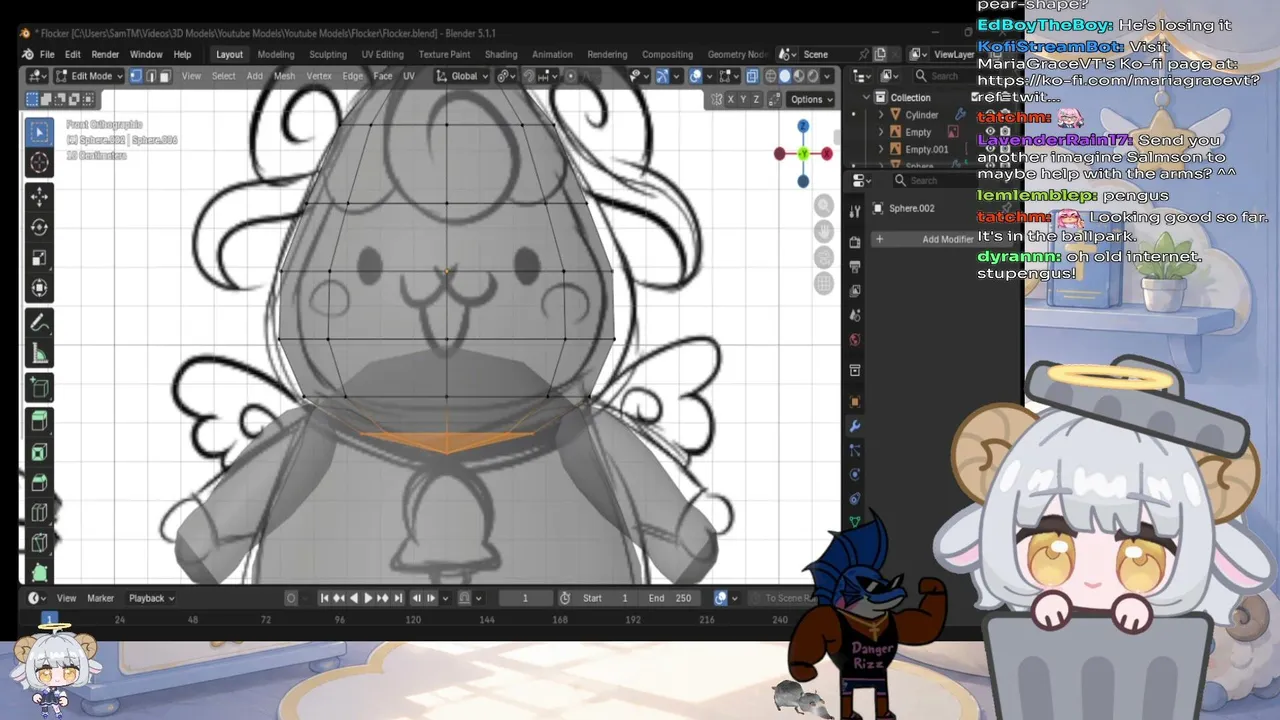Activate the Transform tool
Image resolution: width=1280 pixels, height=720 pixels.
[x=39, y=288]
